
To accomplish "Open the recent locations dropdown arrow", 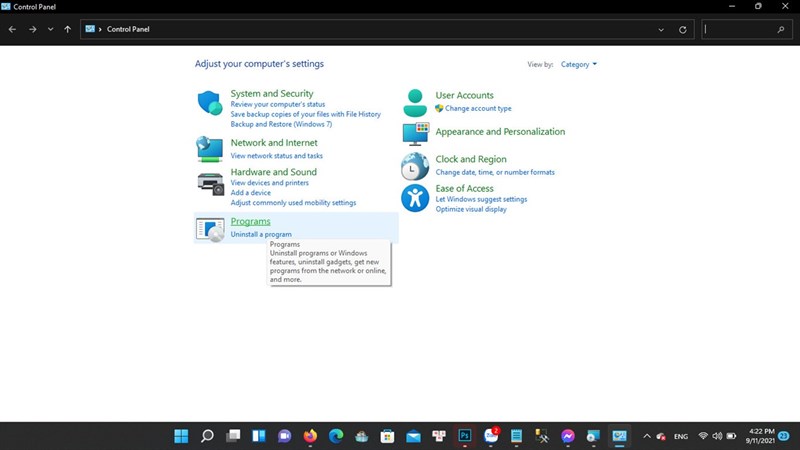I will (50, 30).
